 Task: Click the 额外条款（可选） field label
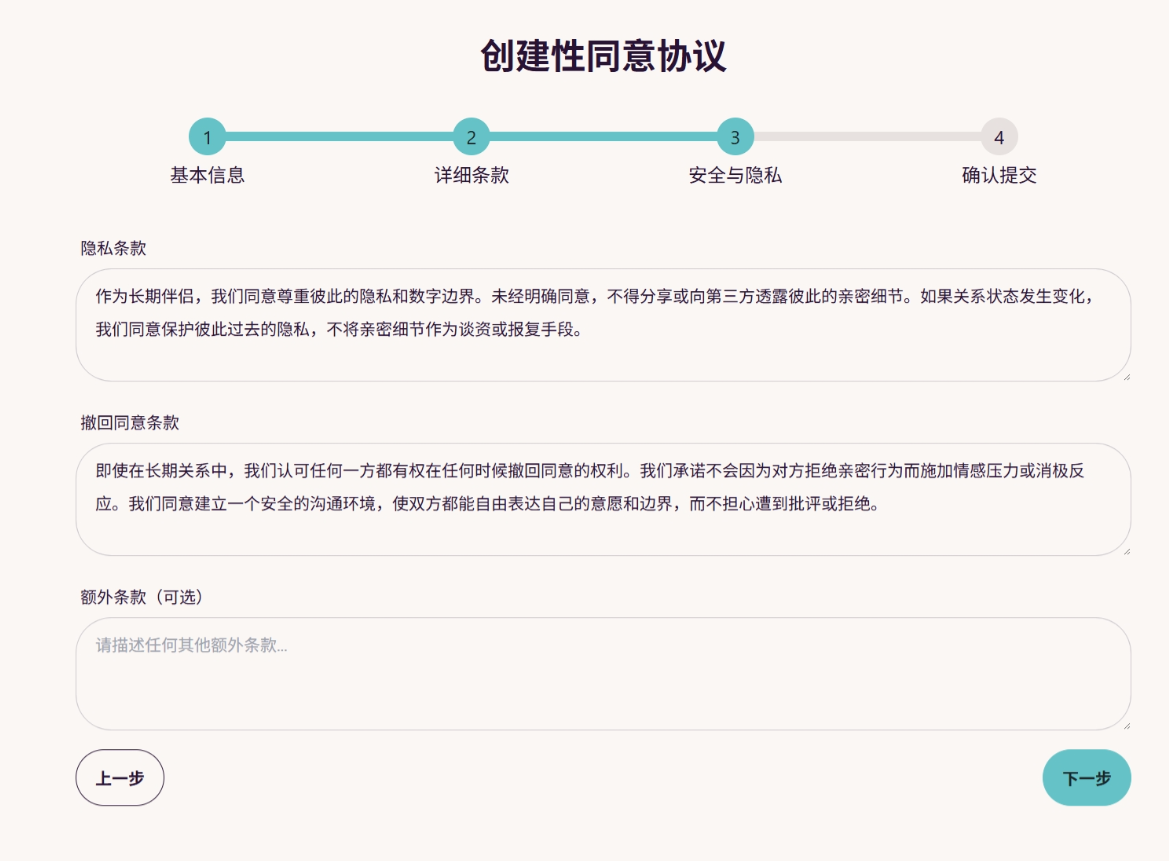tap(142, 597)
